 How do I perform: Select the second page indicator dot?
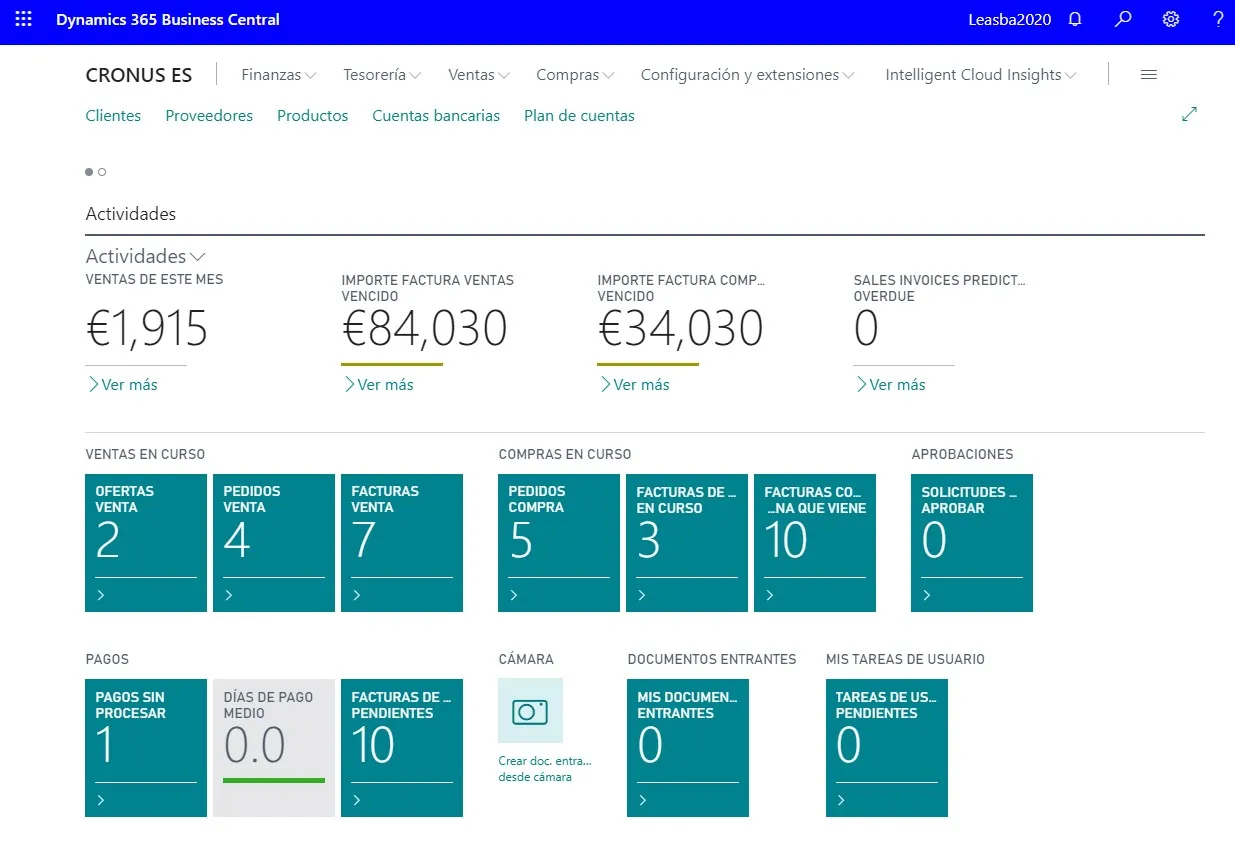(x=102, y=172)
